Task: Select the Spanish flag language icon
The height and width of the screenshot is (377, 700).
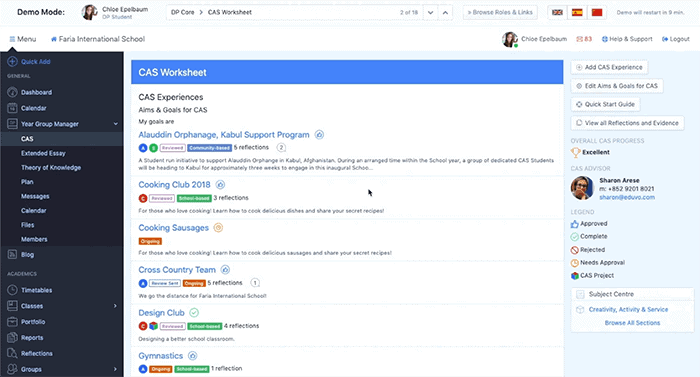Action: click(577, 13)
